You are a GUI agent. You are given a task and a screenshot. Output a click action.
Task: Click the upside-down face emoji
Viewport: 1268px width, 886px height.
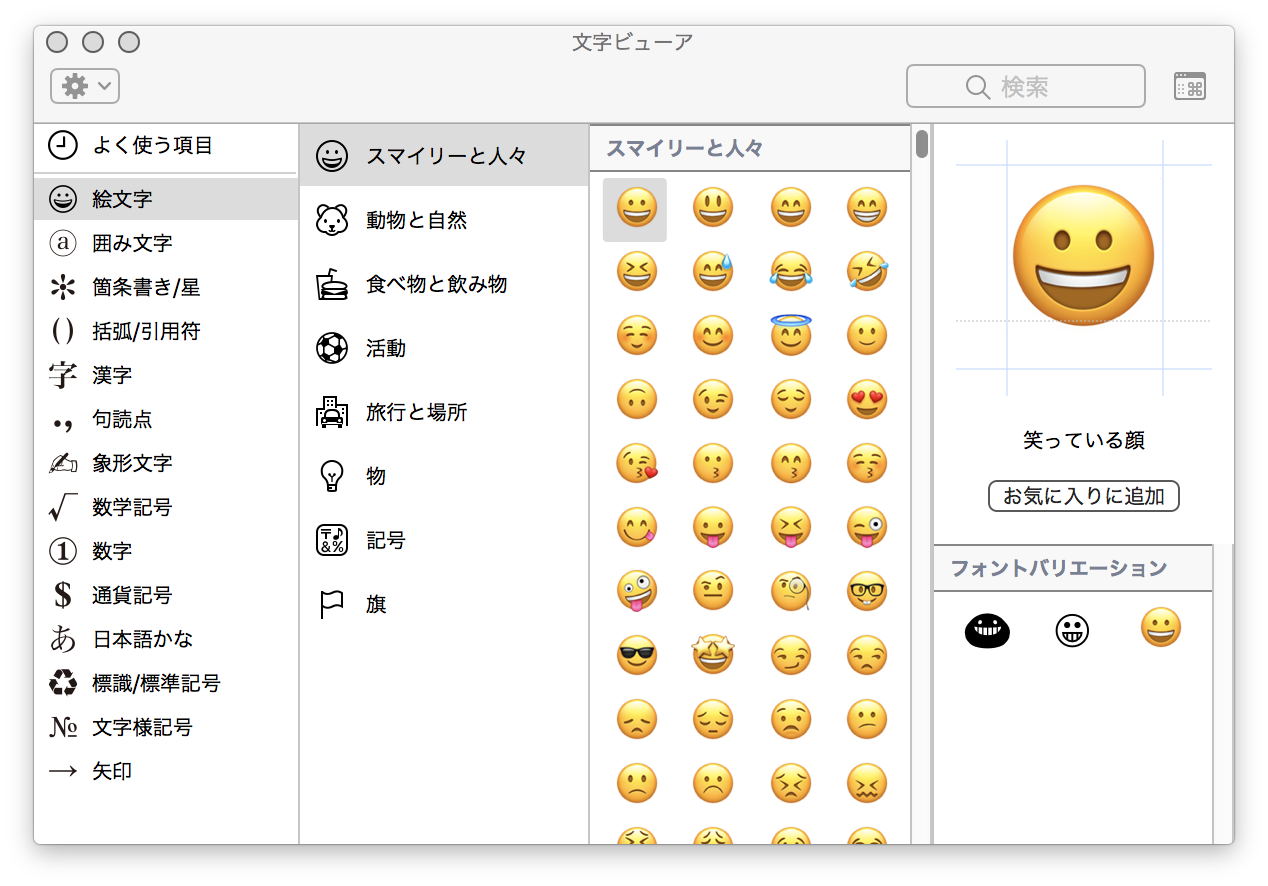click(635, 399)
